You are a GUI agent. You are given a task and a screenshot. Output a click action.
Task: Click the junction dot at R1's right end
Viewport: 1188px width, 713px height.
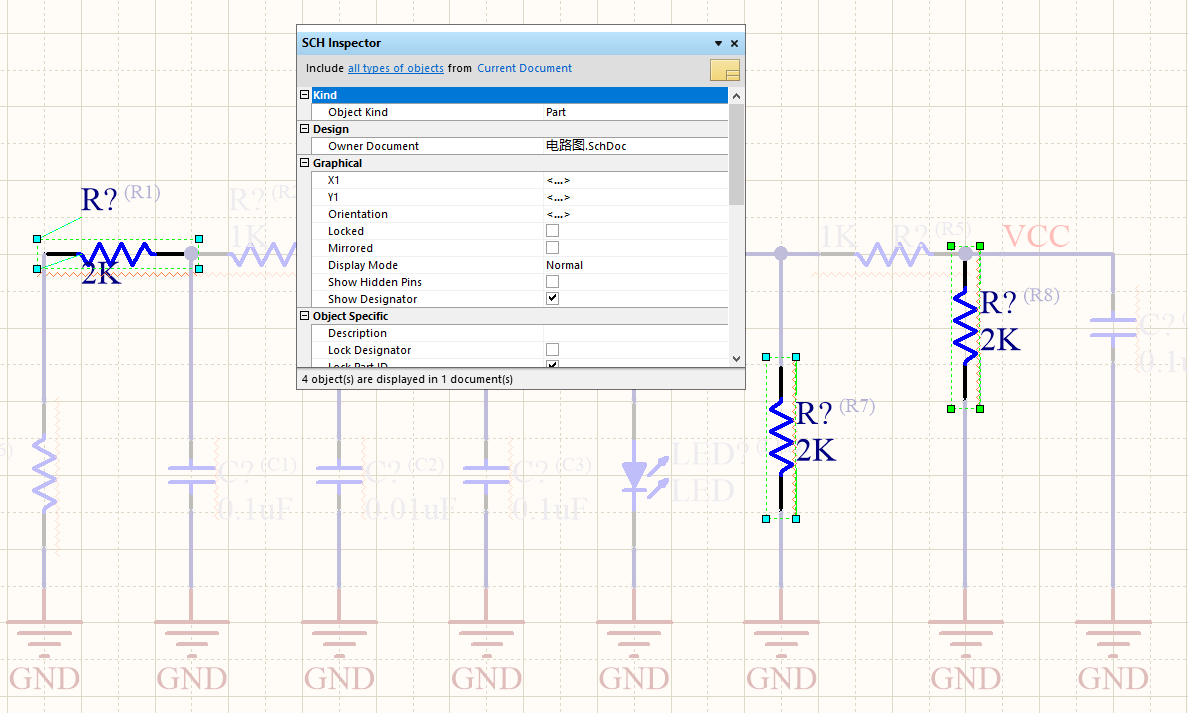(192, 254)
